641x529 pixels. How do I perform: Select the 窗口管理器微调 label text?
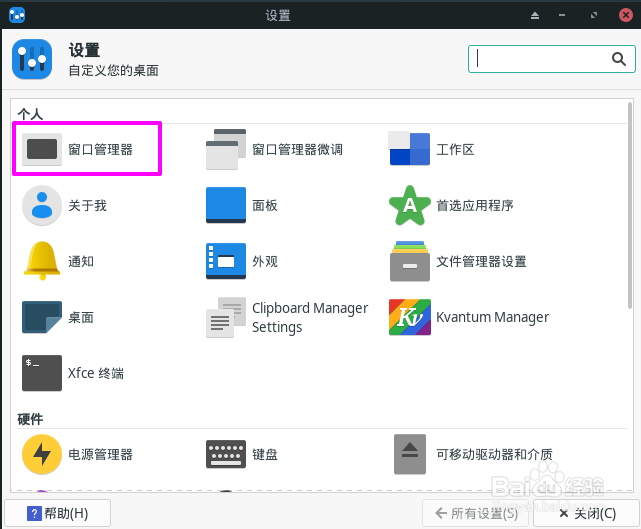click(x=297, y=150)
